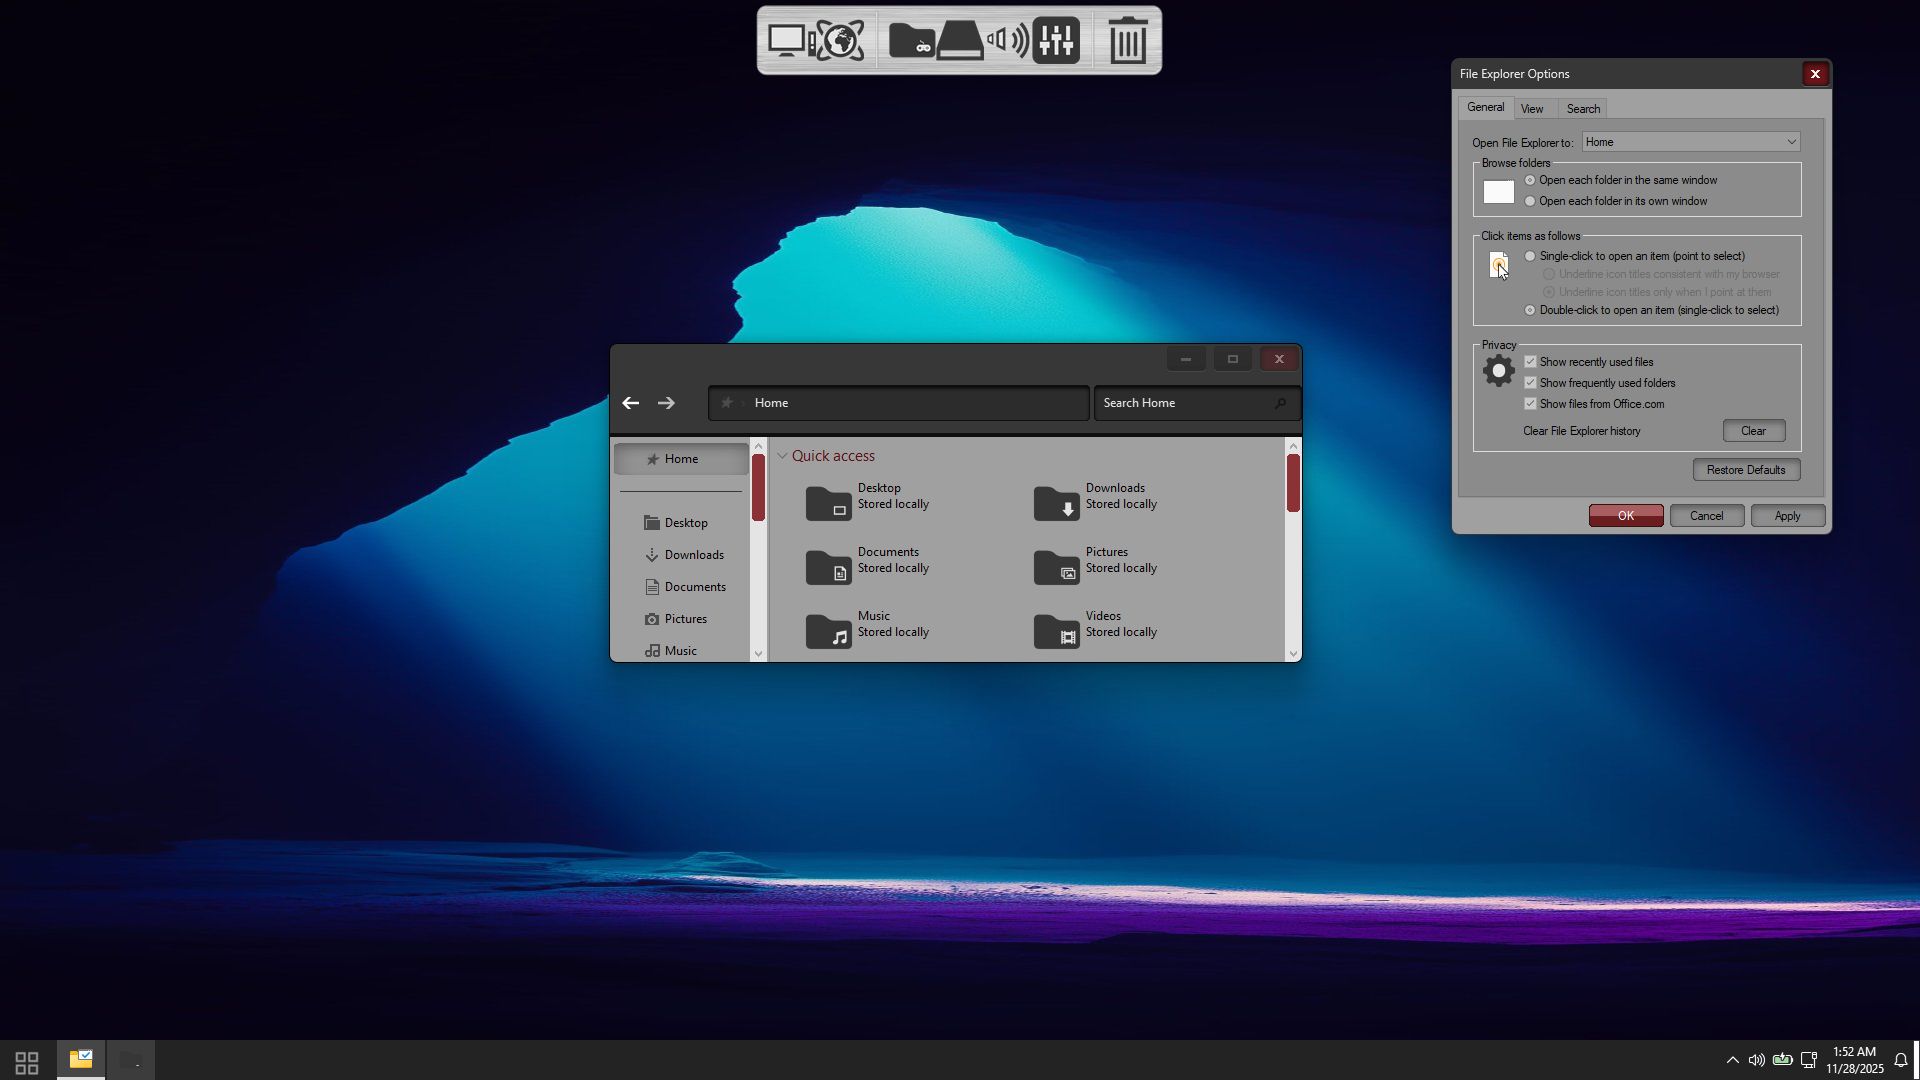Toggle Show files from Office.com checkbox

1530,404
